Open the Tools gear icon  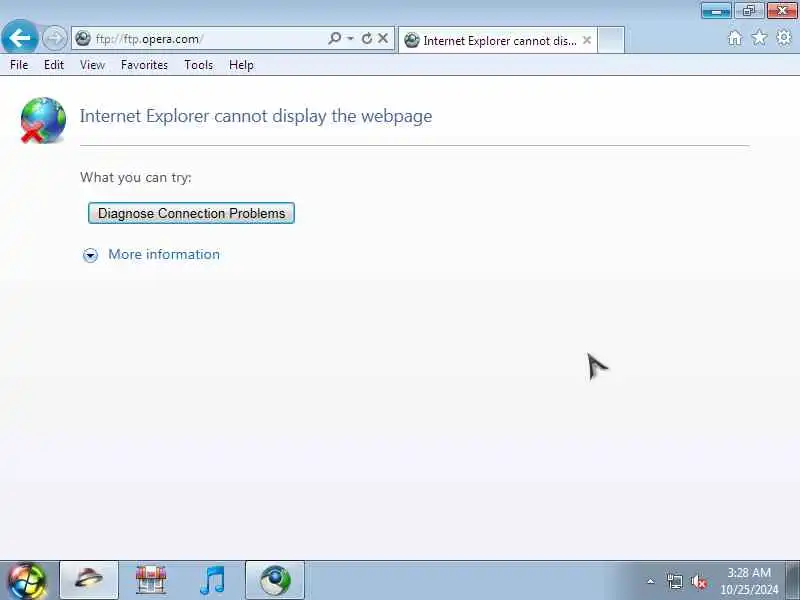coord(784,37)
